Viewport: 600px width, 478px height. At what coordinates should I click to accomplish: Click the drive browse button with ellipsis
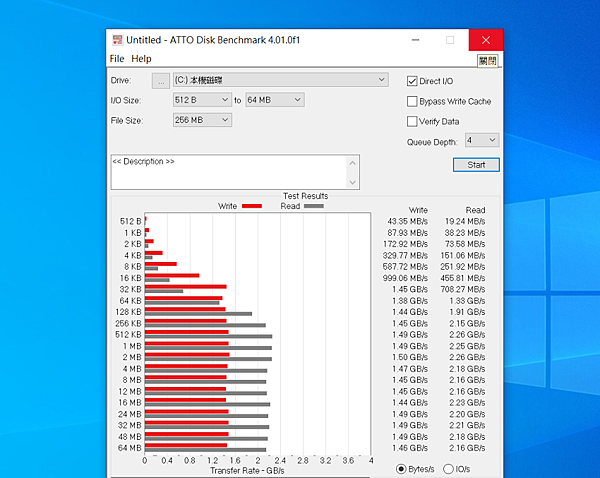[x=161, y=81]
